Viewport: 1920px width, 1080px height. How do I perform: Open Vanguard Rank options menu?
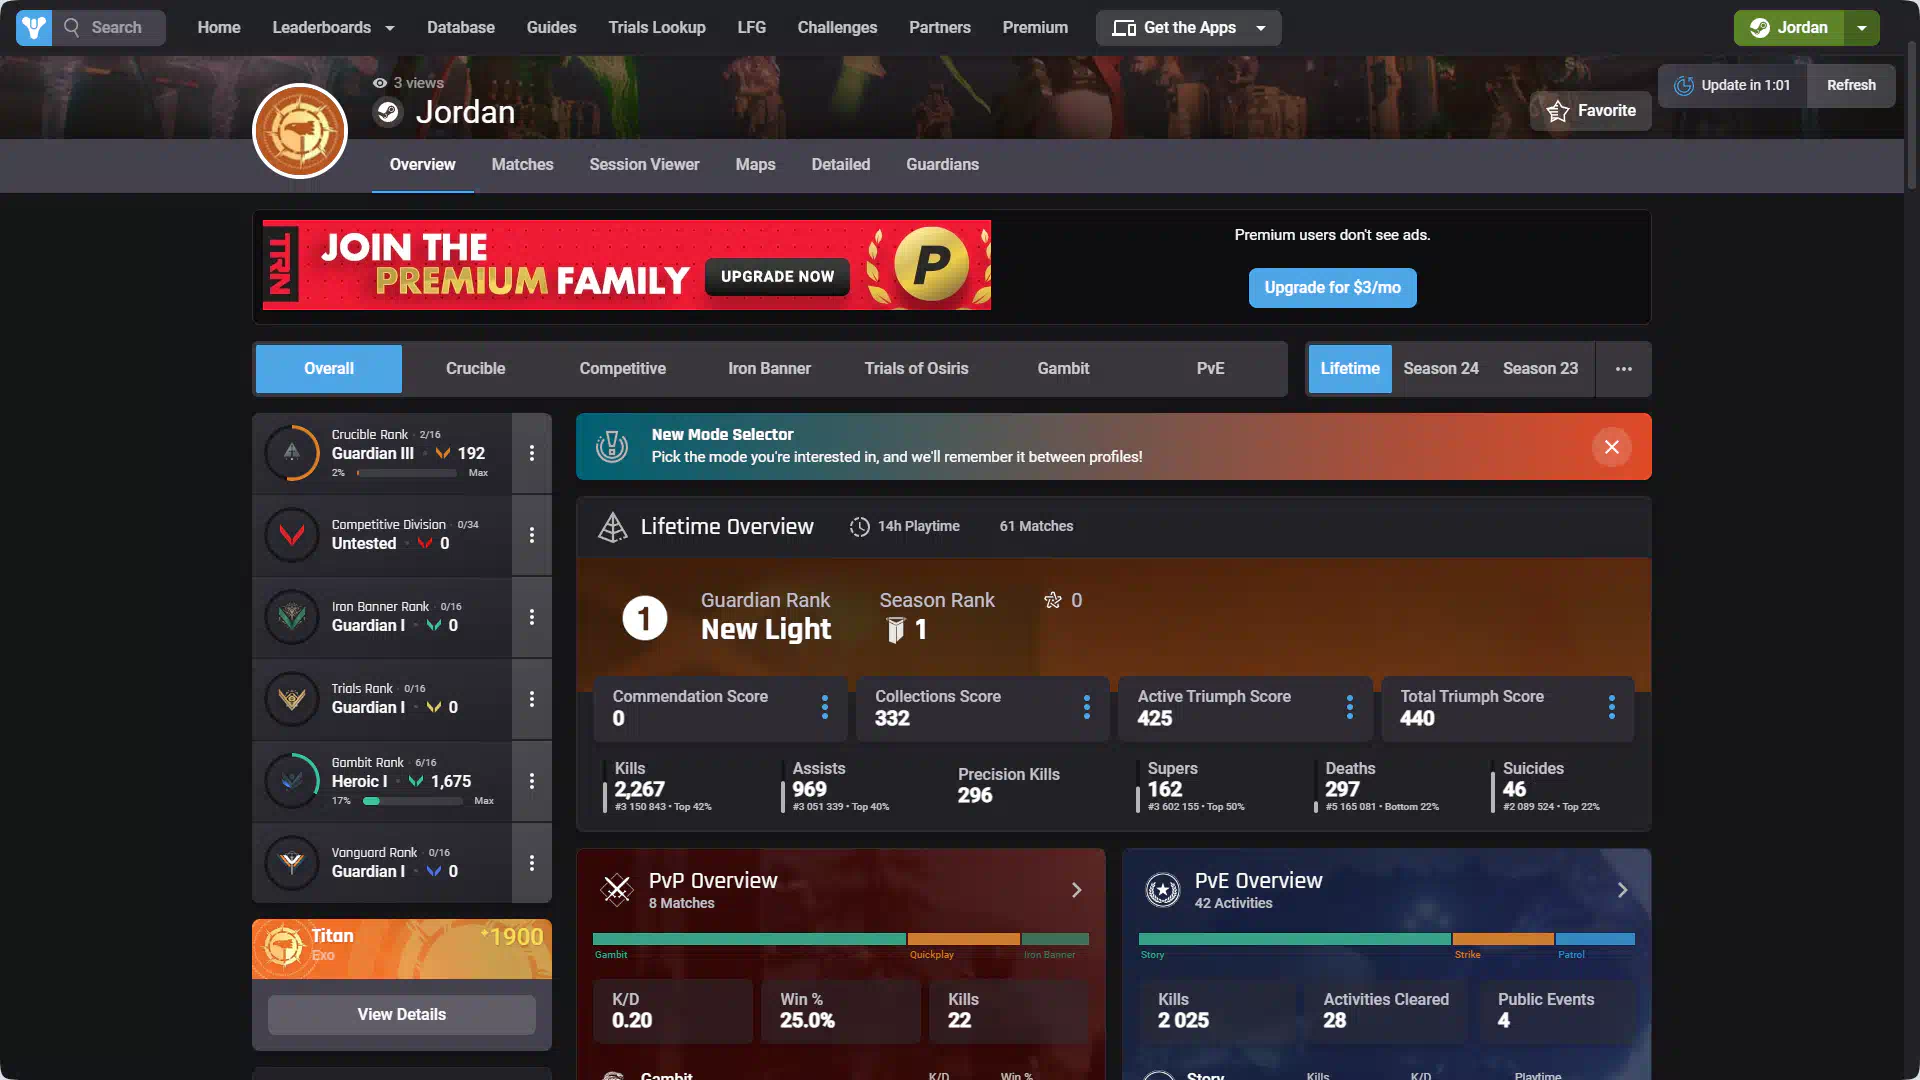pos(532,863)
